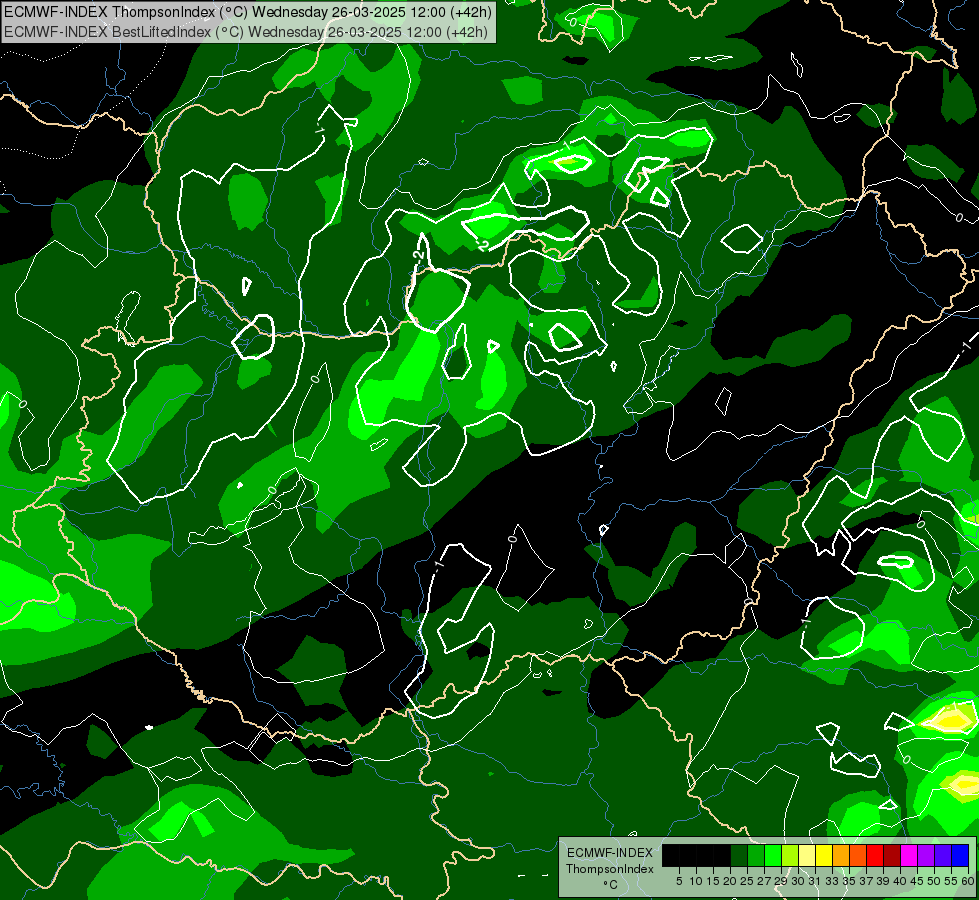Click the medium green legend swatch (25–27)
Image resolution: width=979 pixels, height=900 pixels.
755,855
